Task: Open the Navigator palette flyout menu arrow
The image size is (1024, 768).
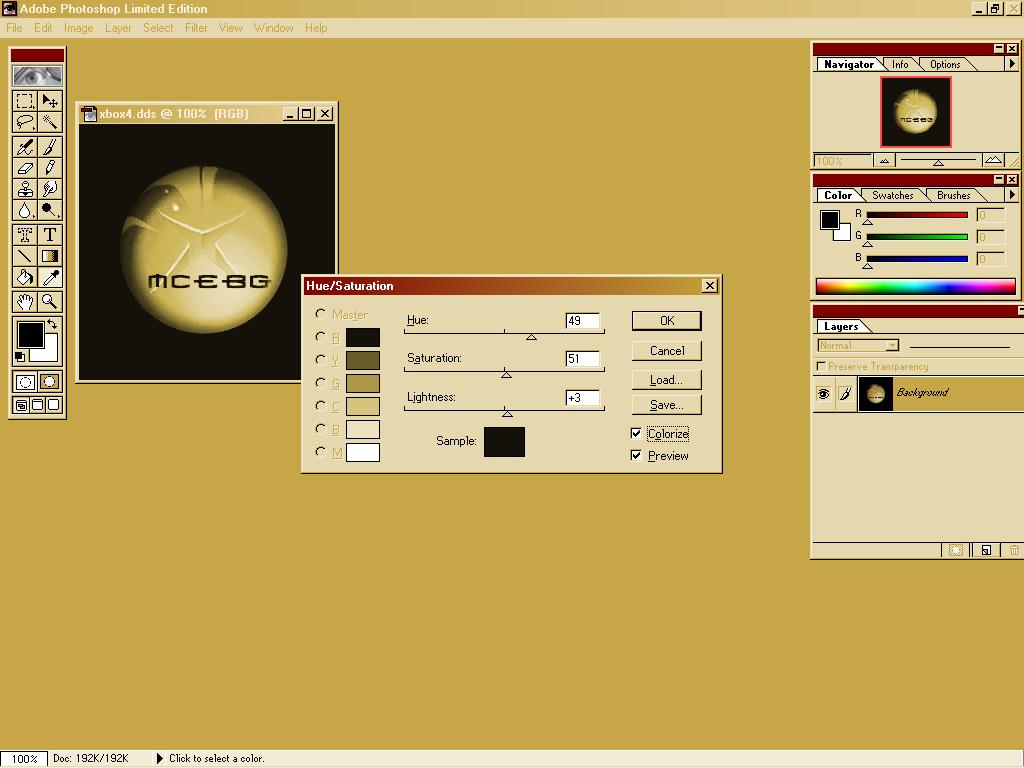Action: (1011, 64)
